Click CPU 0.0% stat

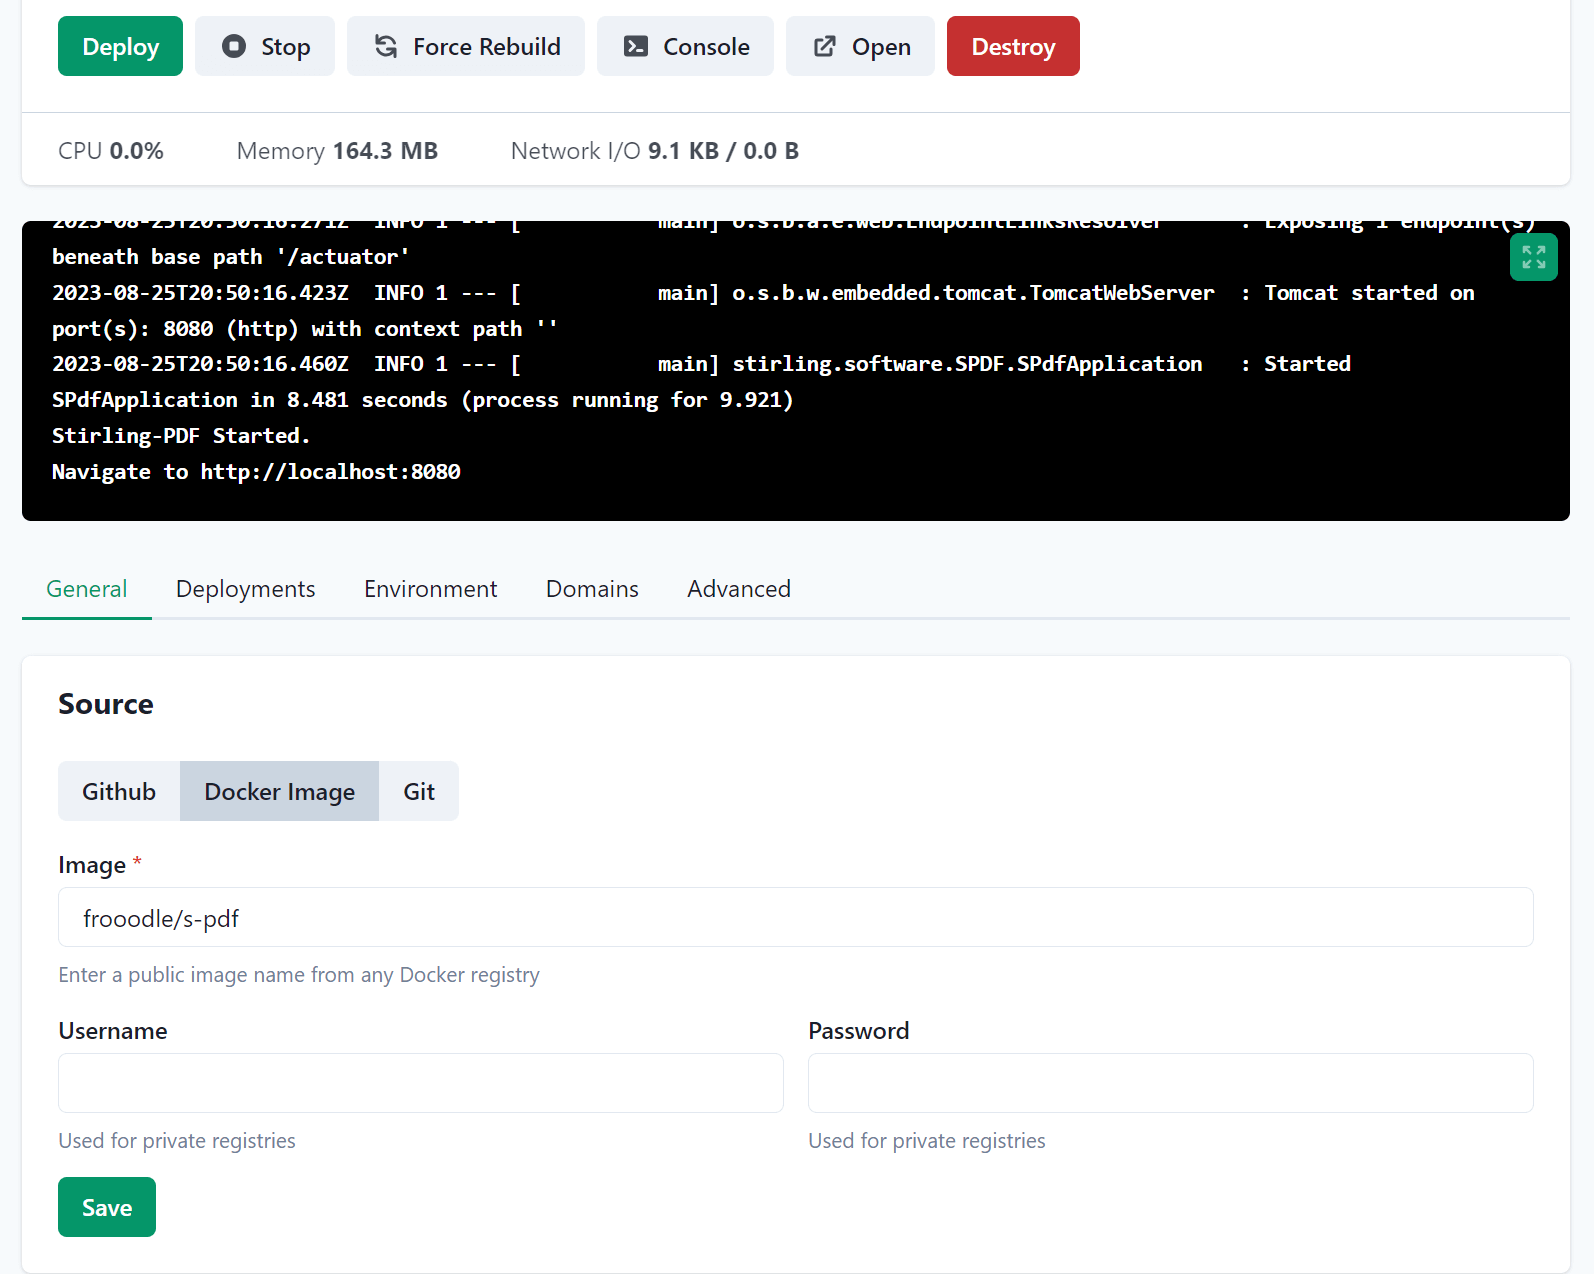(111, 151)
